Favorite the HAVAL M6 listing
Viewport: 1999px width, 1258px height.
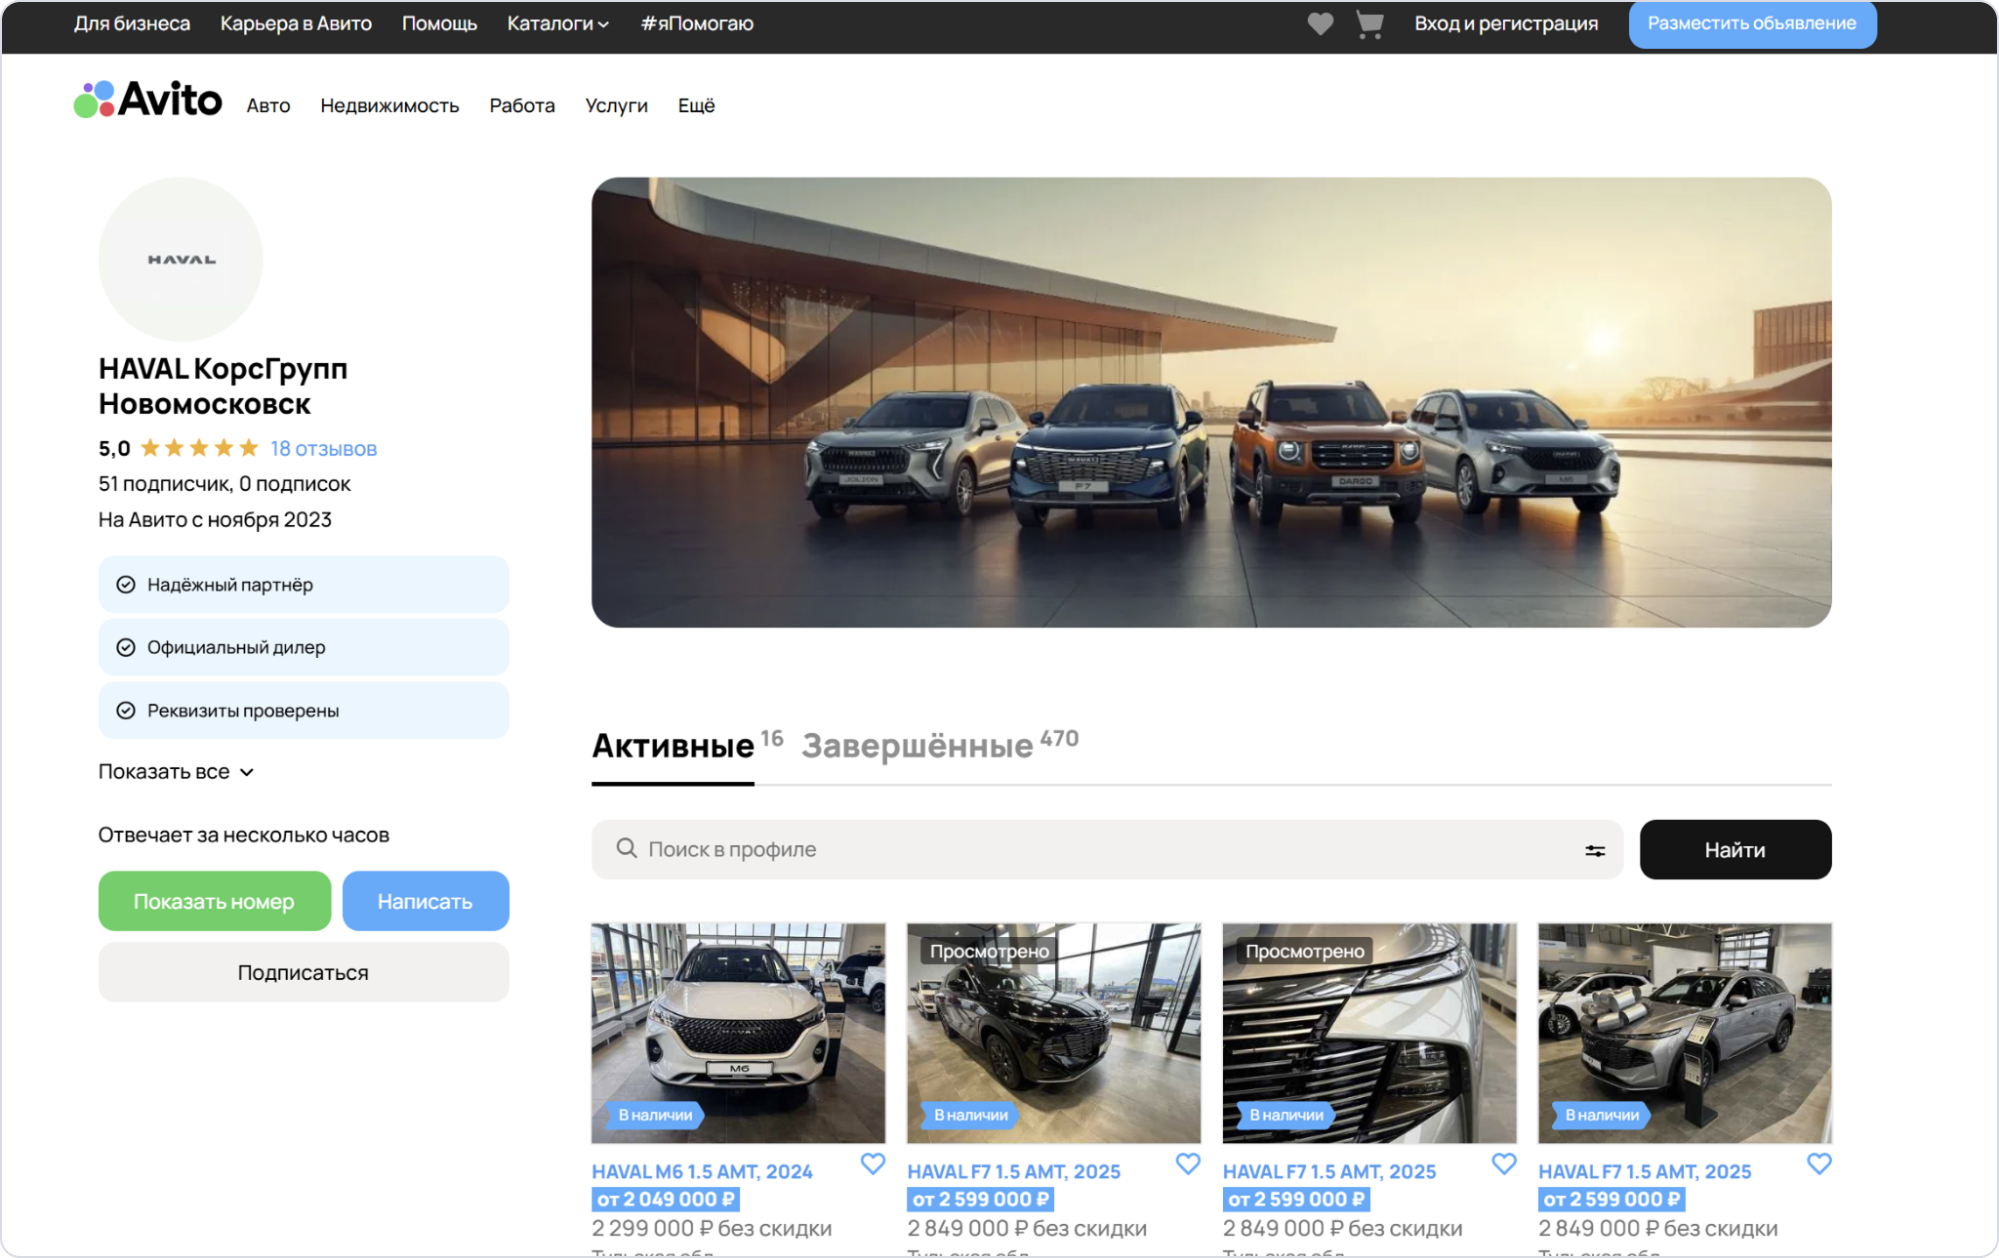[872, 1164]
